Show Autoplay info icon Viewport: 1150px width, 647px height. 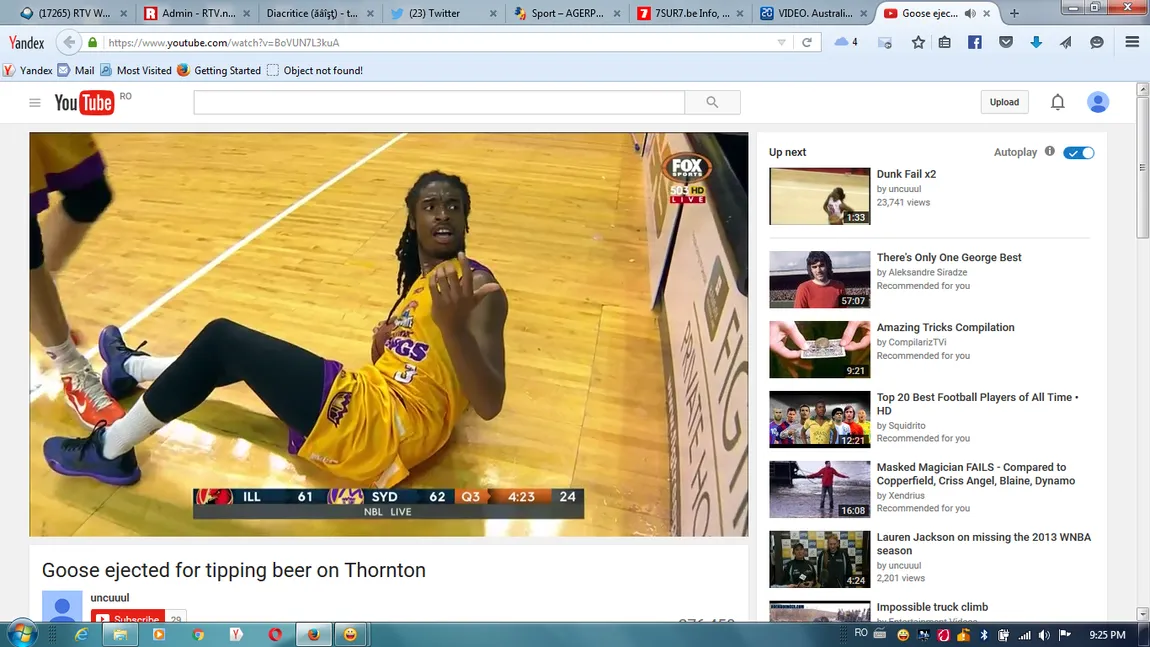[x=1050, y=151]
